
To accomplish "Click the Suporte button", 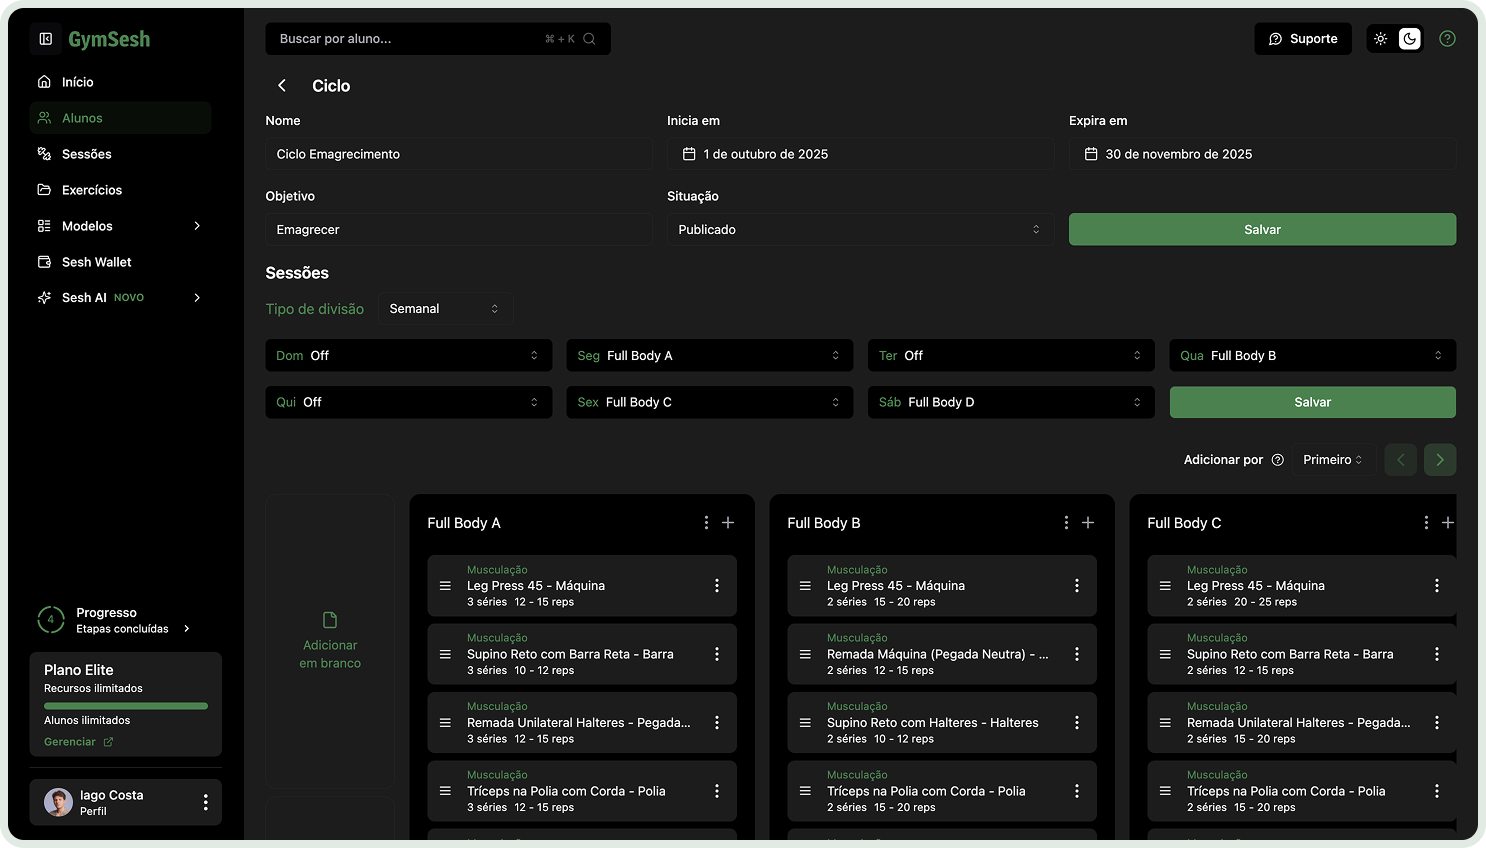I will pos(1302,39).
